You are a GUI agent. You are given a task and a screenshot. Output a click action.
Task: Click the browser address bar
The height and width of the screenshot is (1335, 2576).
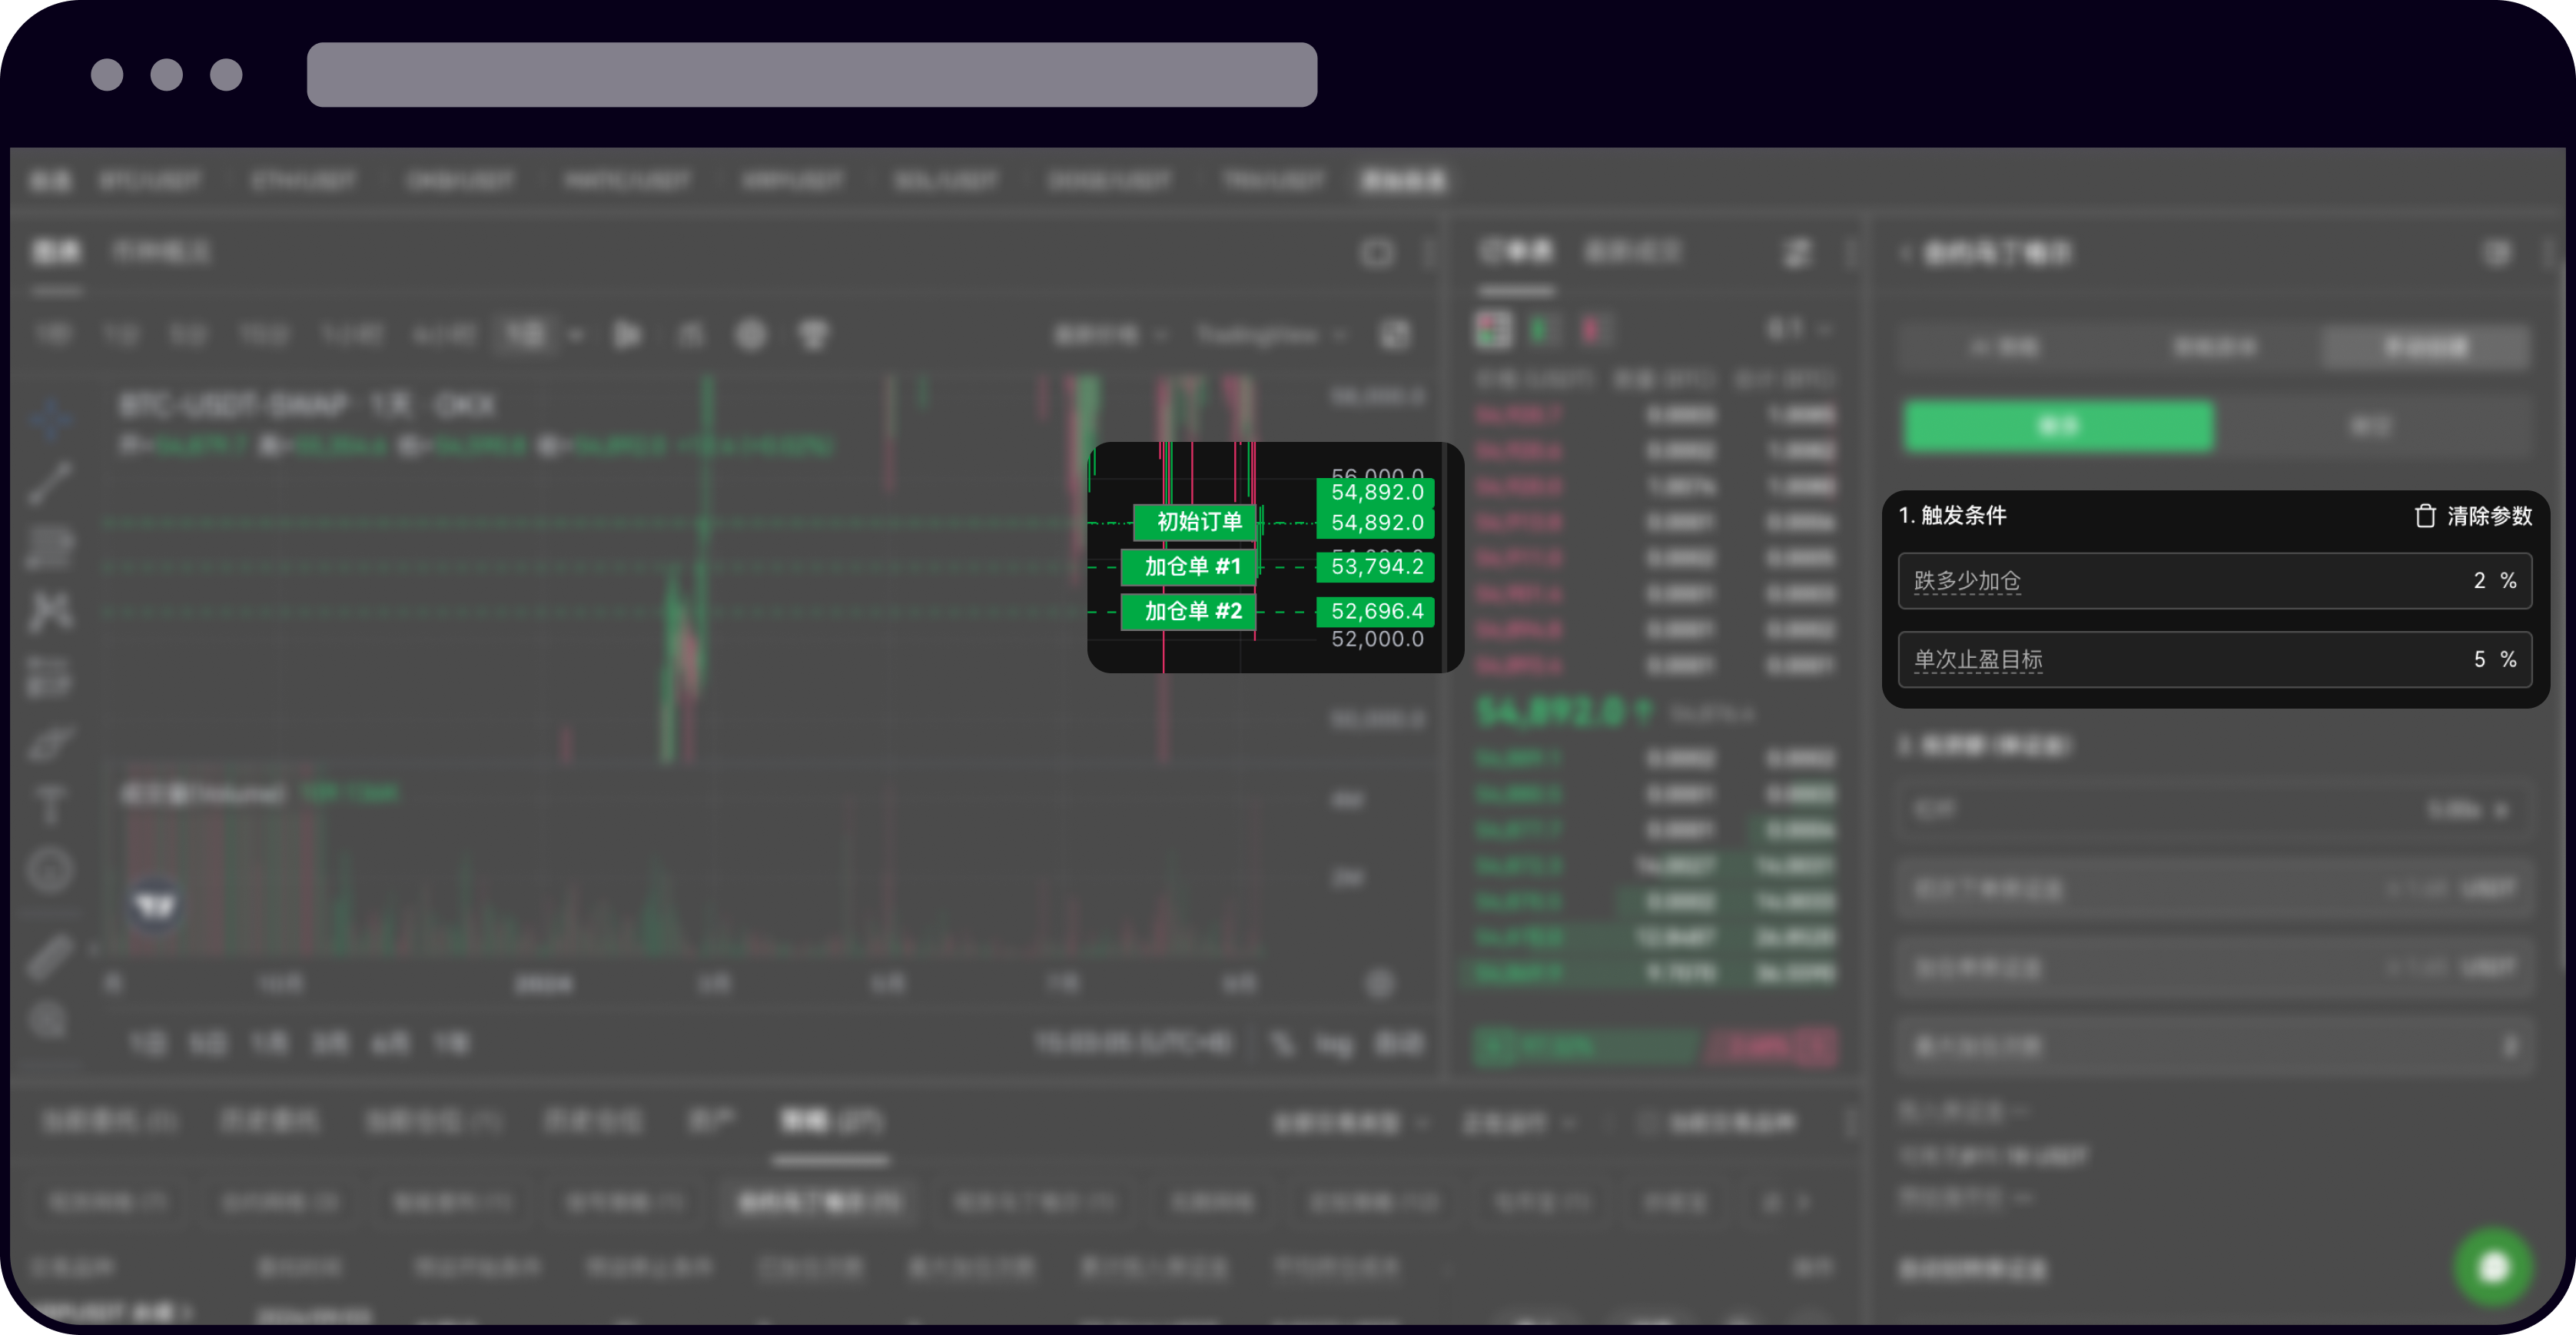pos(811,75)
